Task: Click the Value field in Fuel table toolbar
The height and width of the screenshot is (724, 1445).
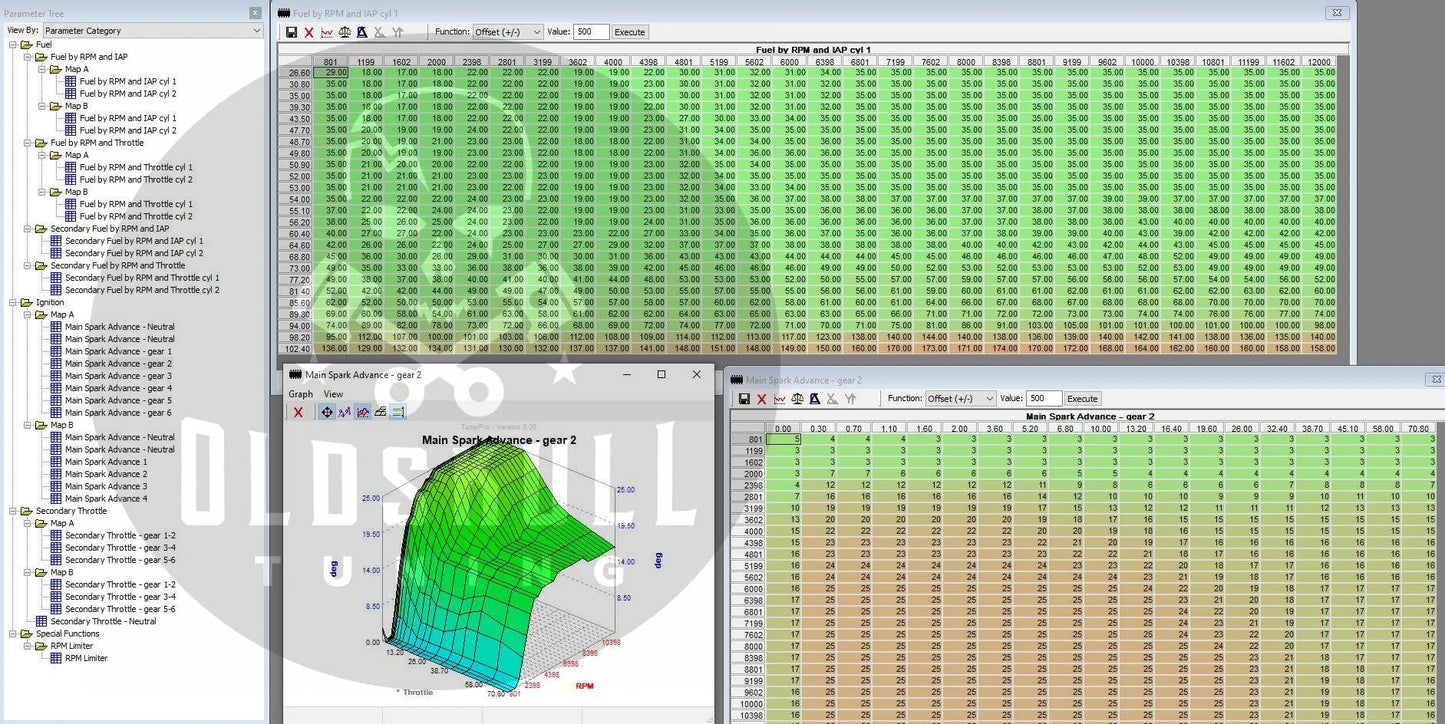Action: [x=590, y=32]
